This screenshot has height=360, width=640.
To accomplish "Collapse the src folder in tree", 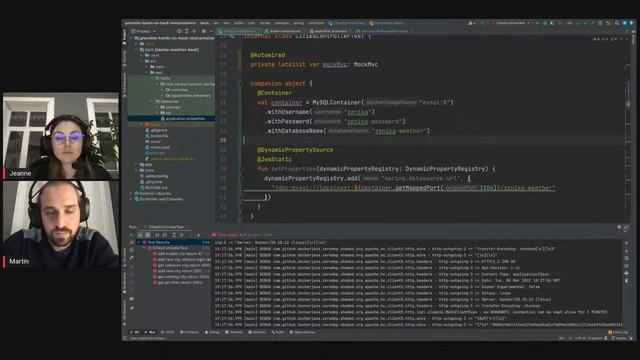I will (142, 61).
